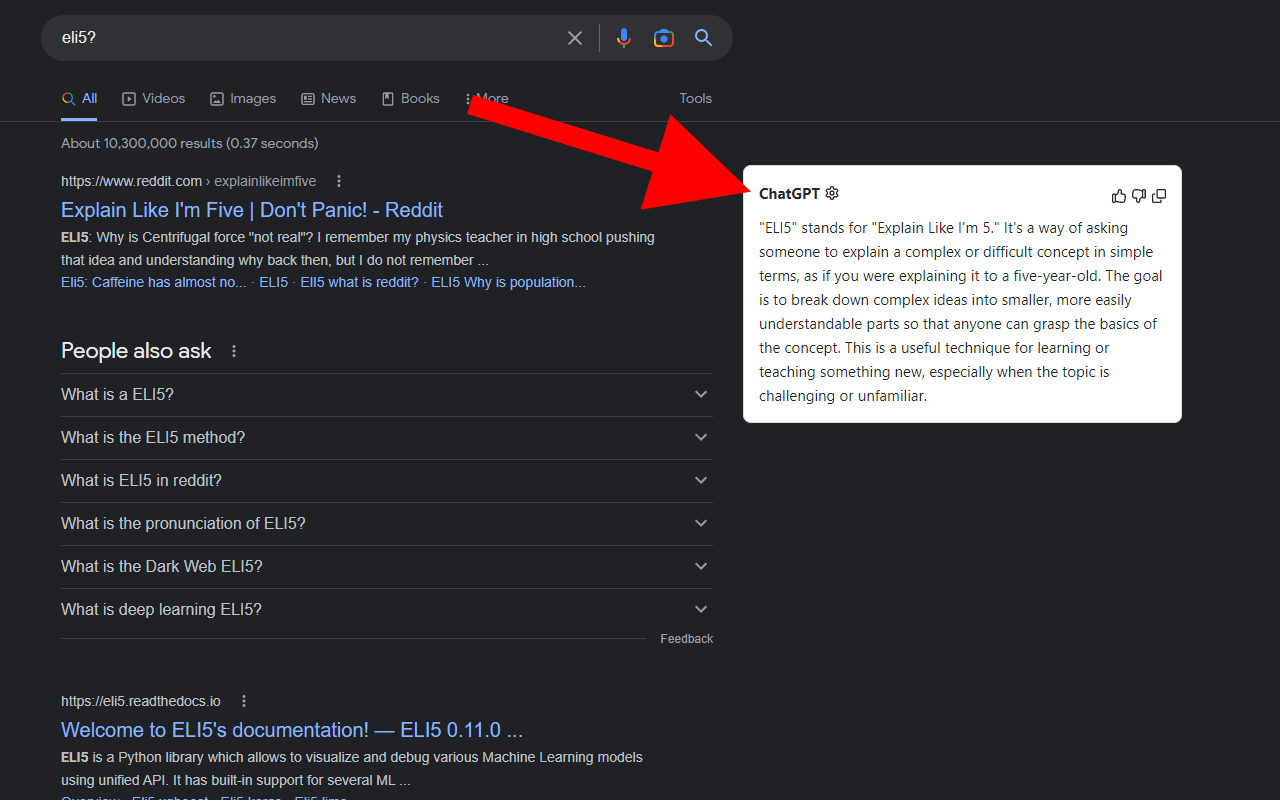Image resolution: width=1280 pixels, height=800 pixels.
Task: Clear the search box with X icon
Action: tap(575, 38)
